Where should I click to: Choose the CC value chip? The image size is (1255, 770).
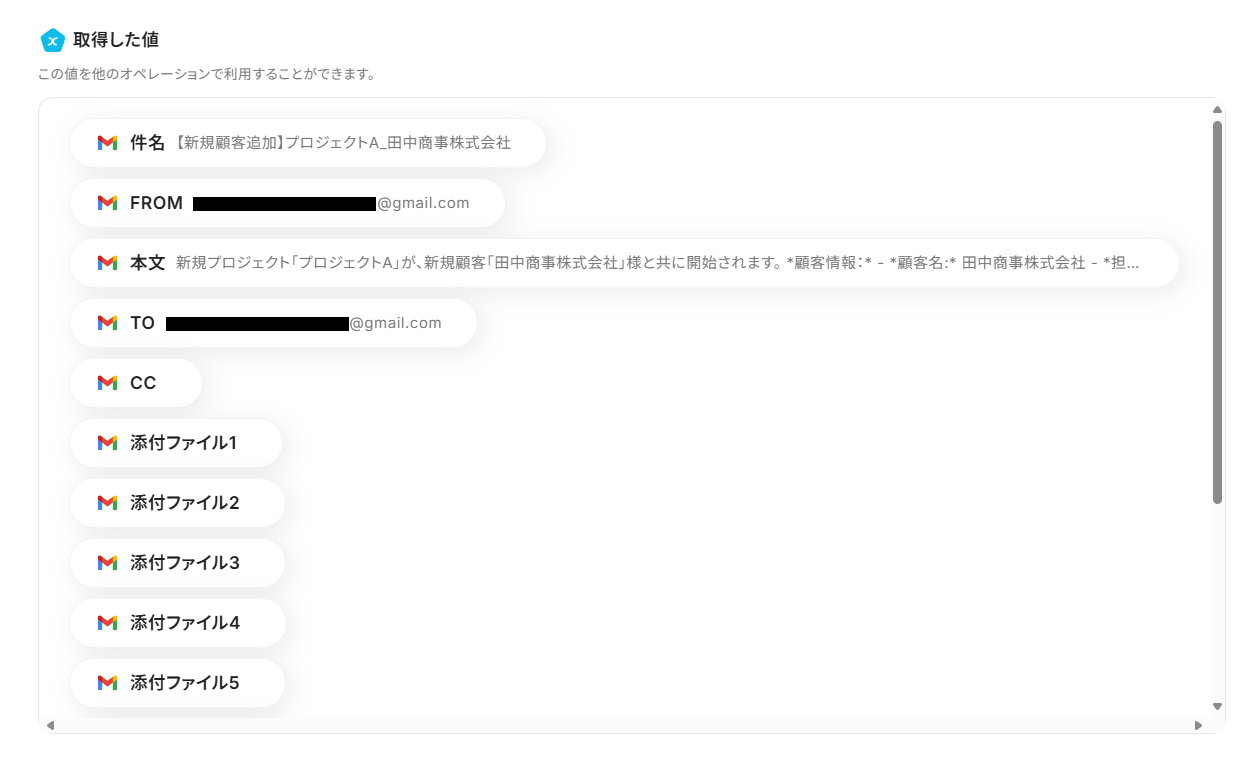pyautogui.click(x=136, y=383)
